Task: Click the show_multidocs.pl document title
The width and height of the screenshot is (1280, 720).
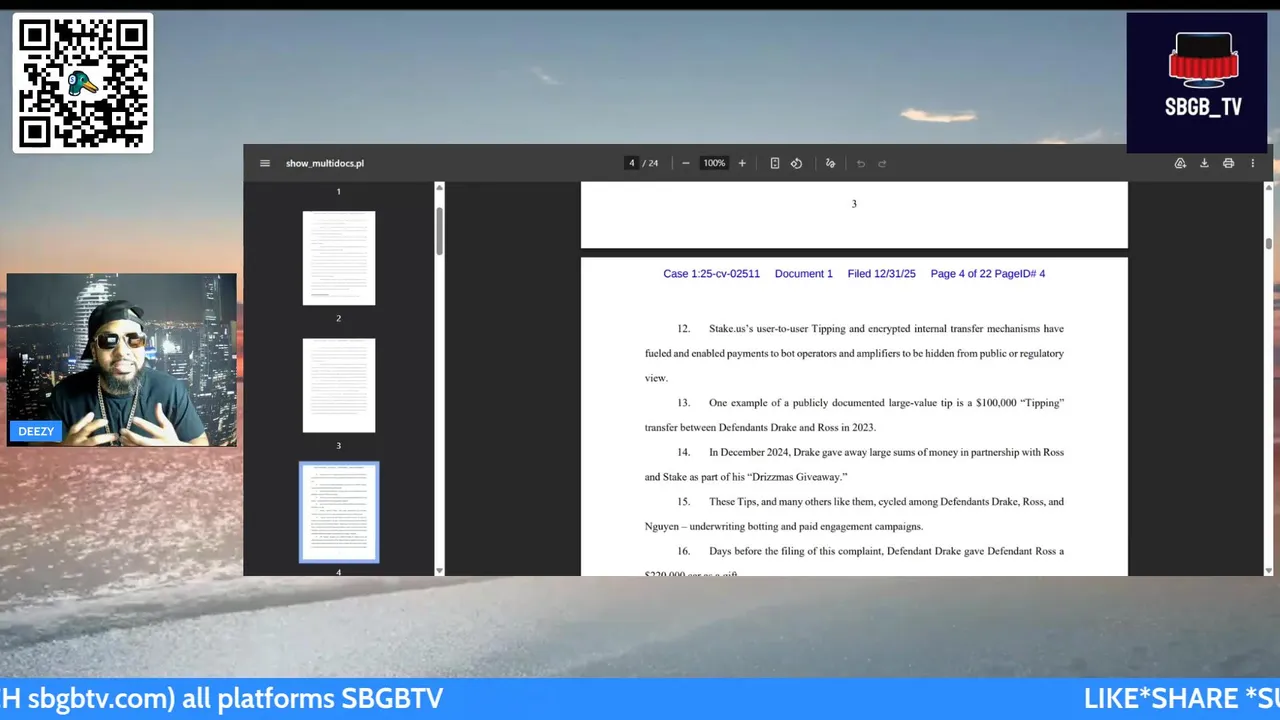Action: [325, 163]
